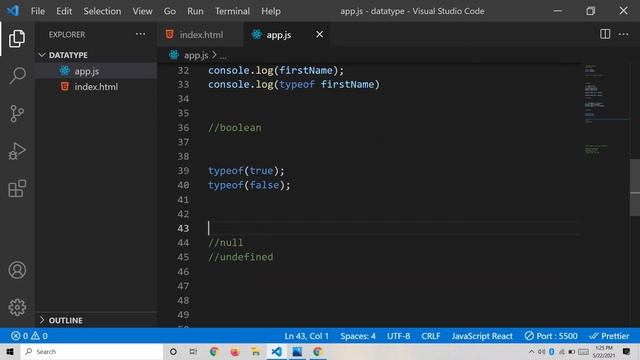
Task: Open the Extensions view
Action: tap(17, 188)
